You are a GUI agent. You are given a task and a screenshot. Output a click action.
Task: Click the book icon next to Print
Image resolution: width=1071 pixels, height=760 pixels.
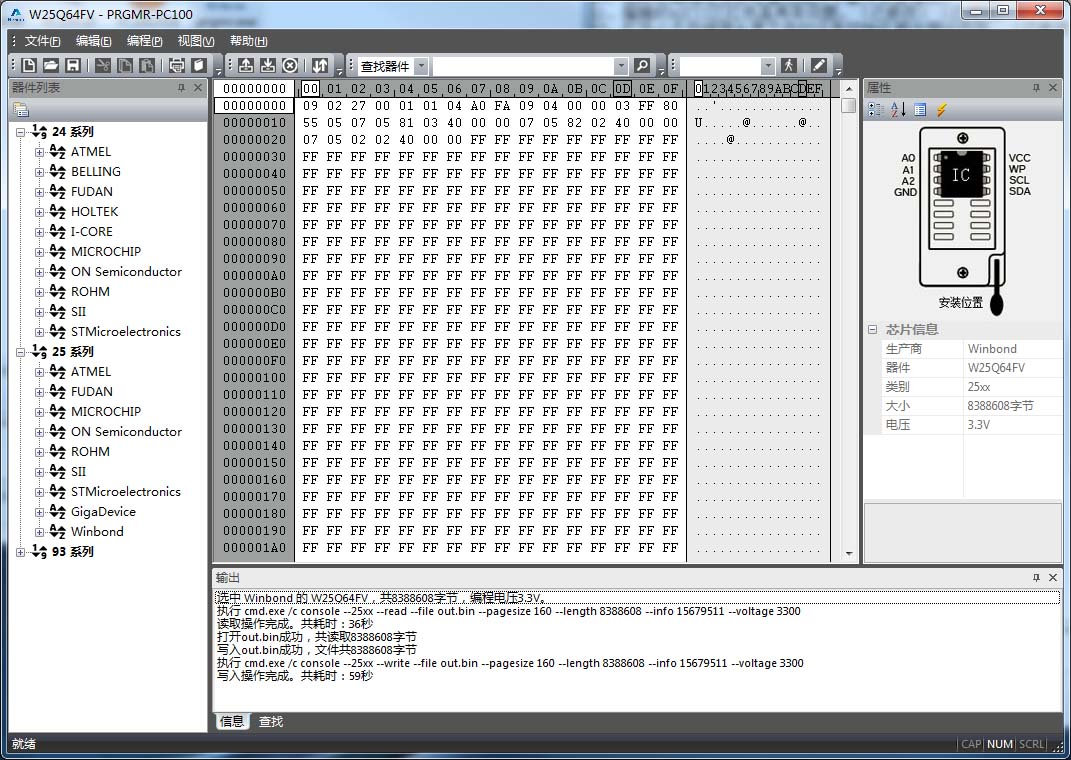199,66
